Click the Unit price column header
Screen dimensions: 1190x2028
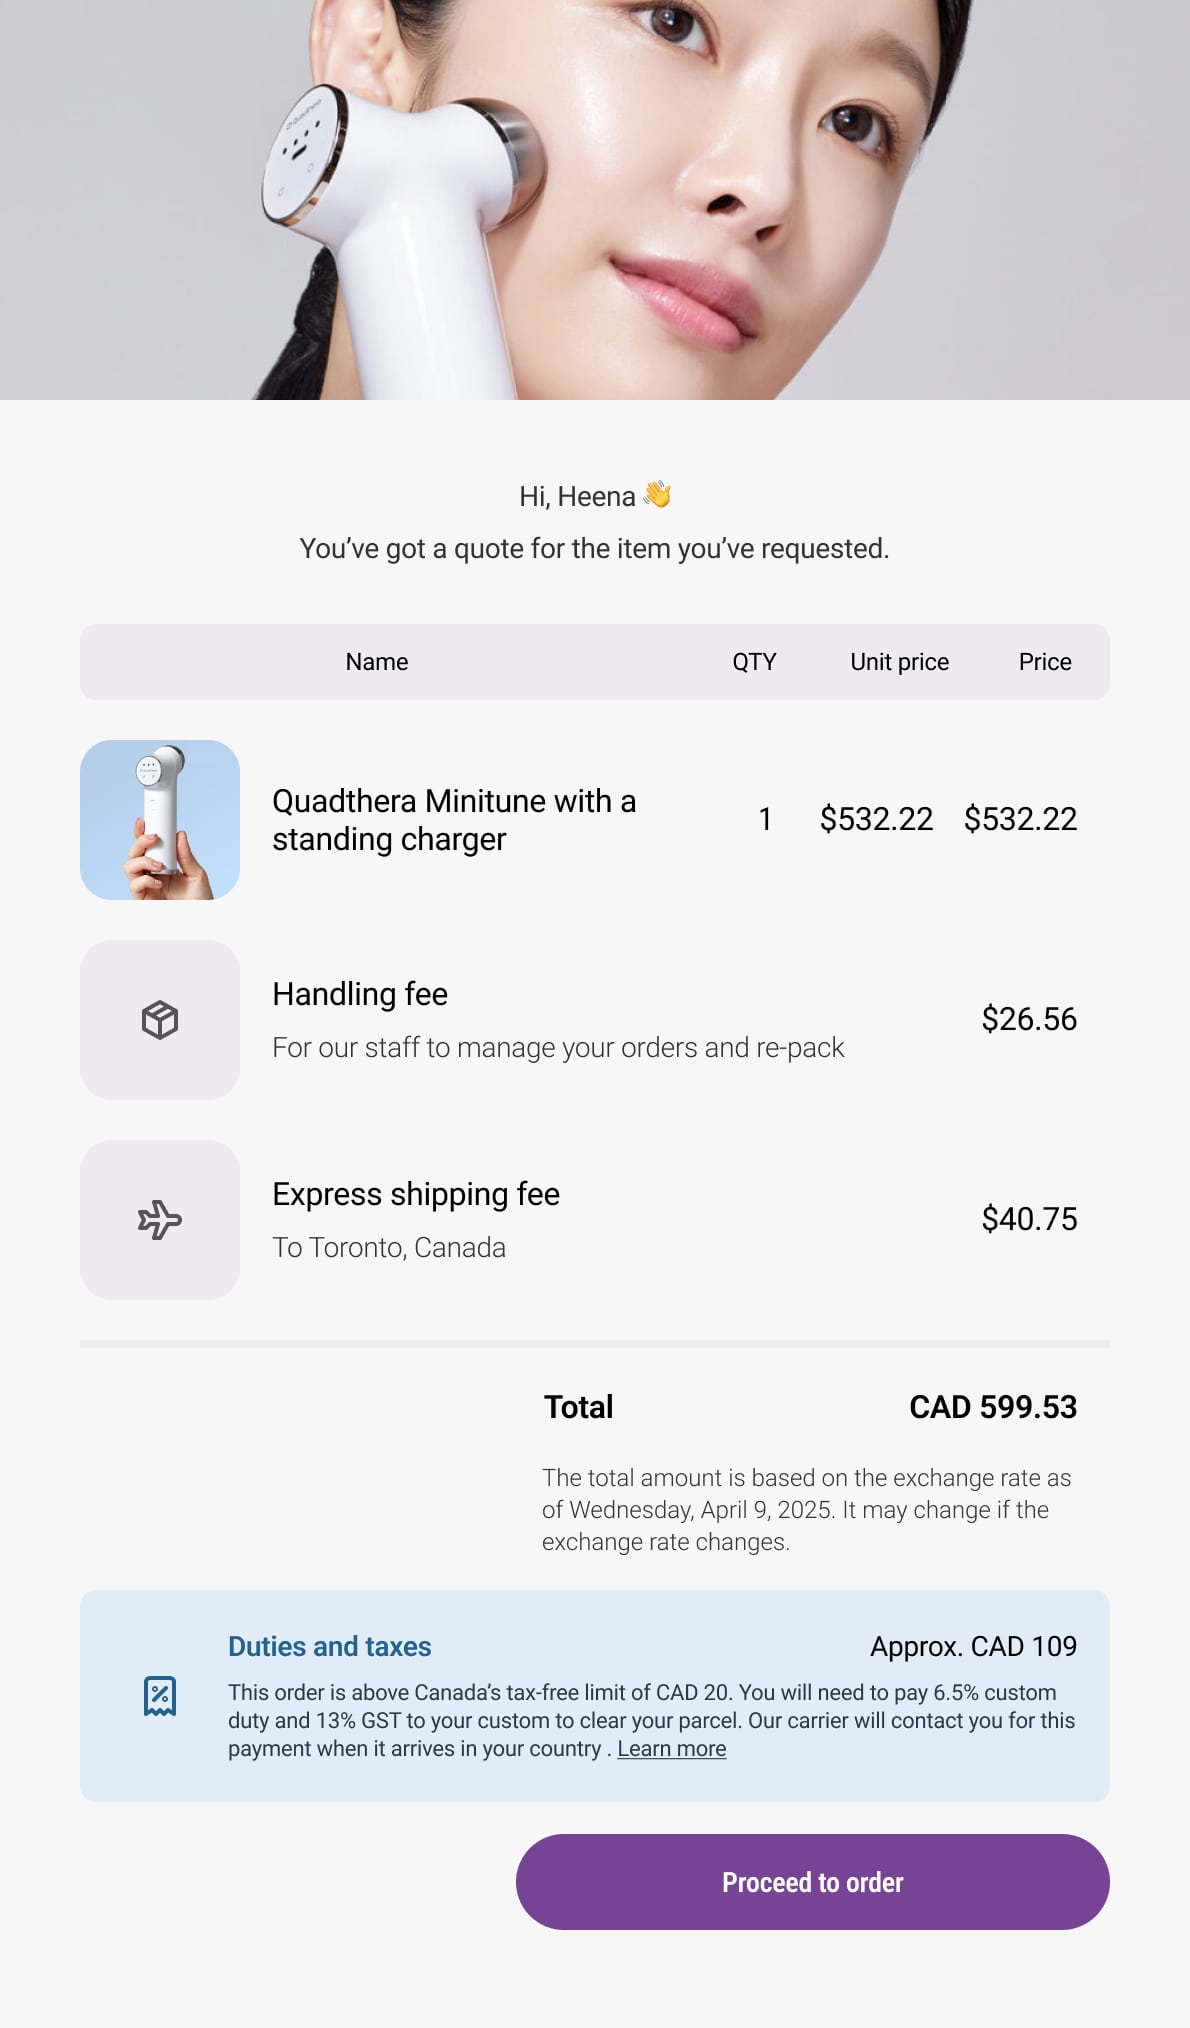[899, 662]
